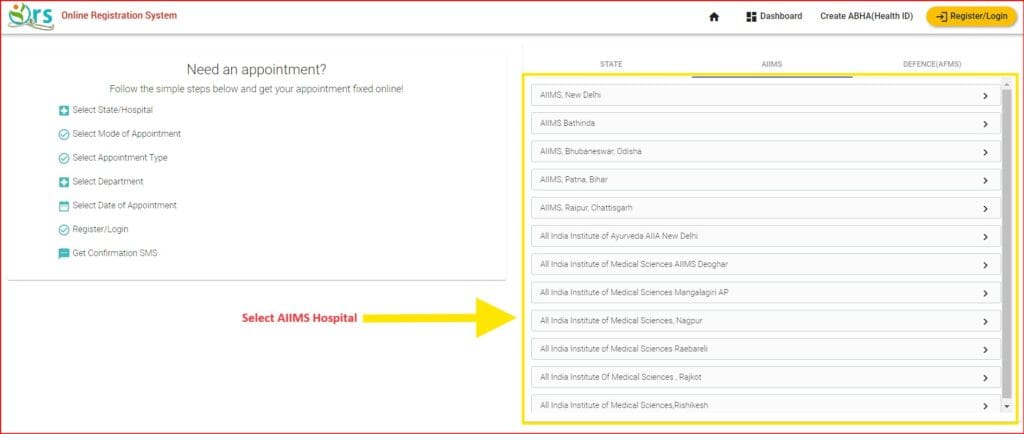Click message icon beside Get Confirmation SMS
This screenshot has height=434, width=1024.
point(64,254)
